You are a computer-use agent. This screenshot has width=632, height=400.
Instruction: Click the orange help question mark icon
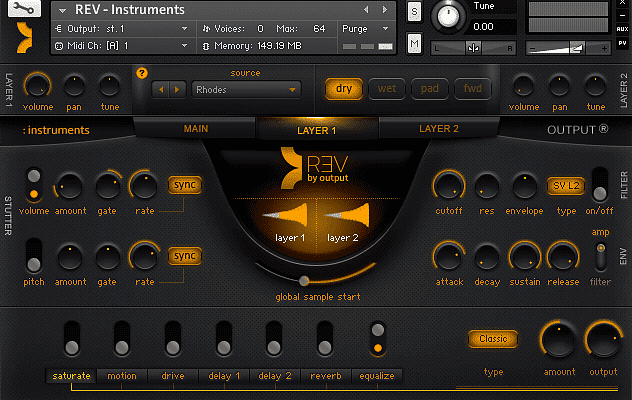pos(141,73)
